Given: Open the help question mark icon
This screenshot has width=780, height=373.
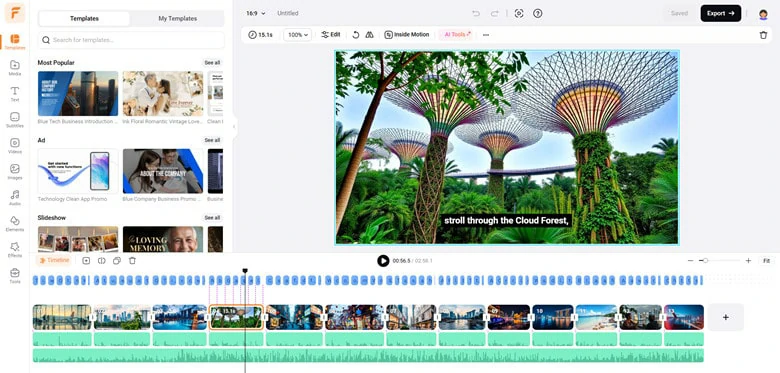Looking at the screenshot, I should pos(537,13).
